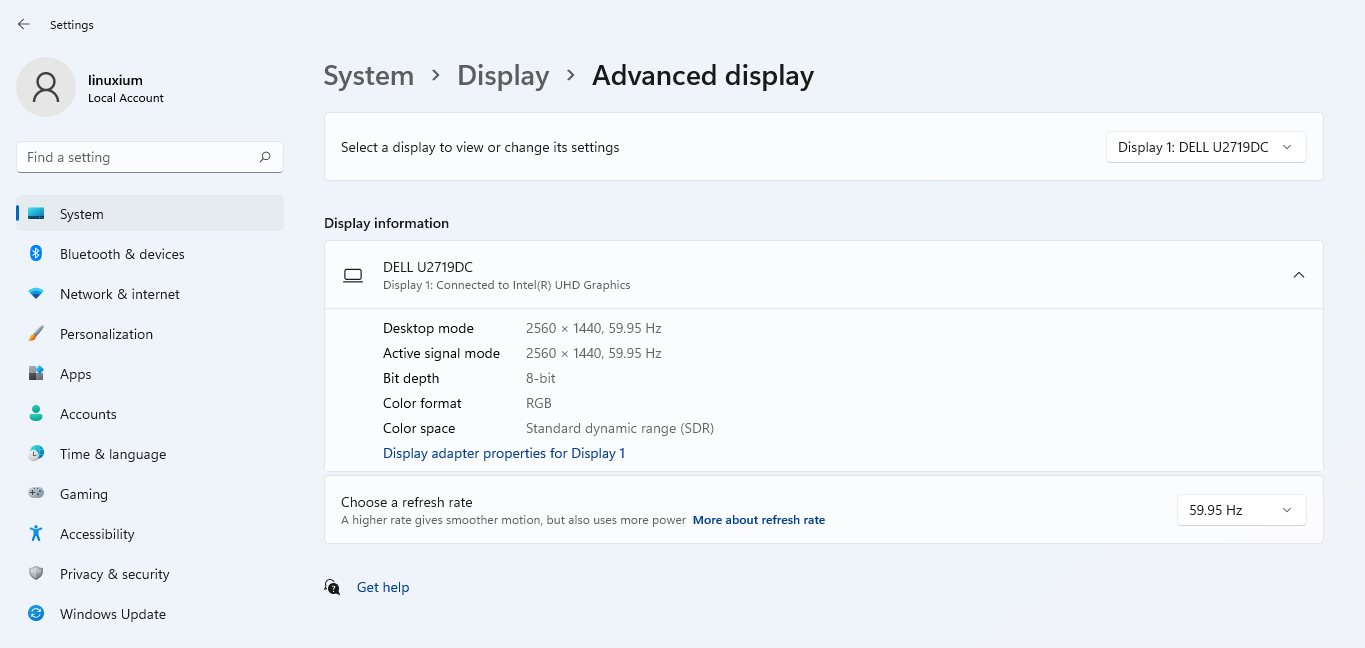Click the monitor icon beside DELL U2719DC
Screen dimensions: 1365x648
tap(353, 275)
